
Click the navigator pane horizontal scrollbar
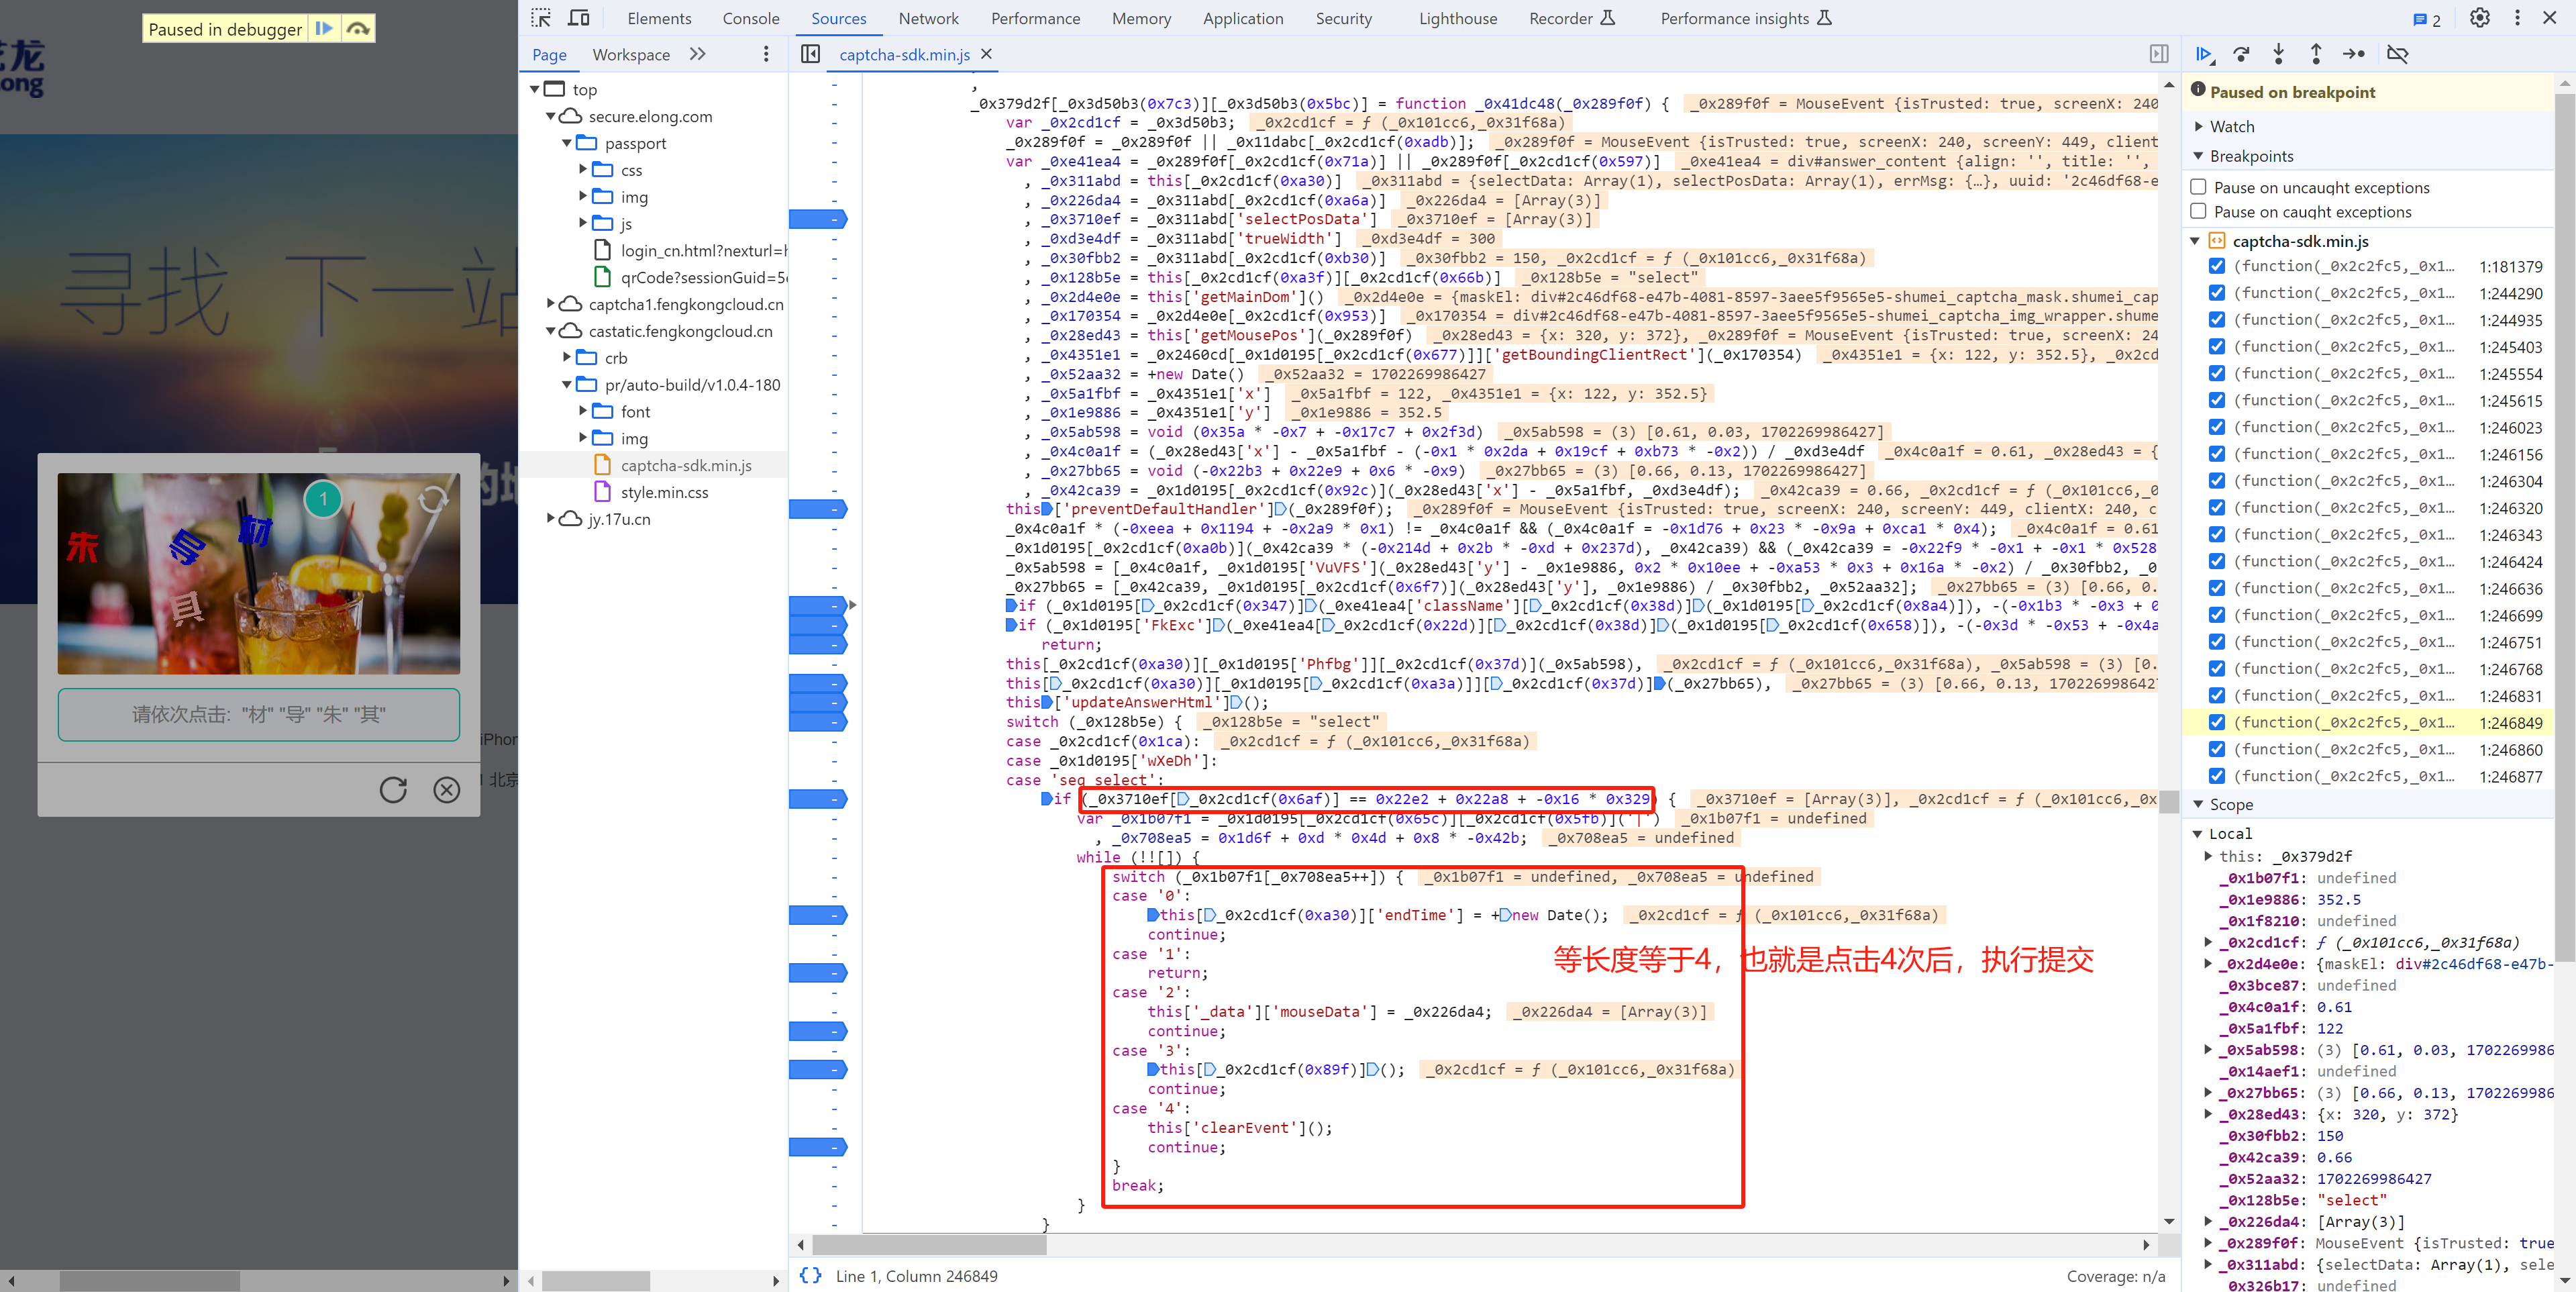click(x=596, y=1280)
